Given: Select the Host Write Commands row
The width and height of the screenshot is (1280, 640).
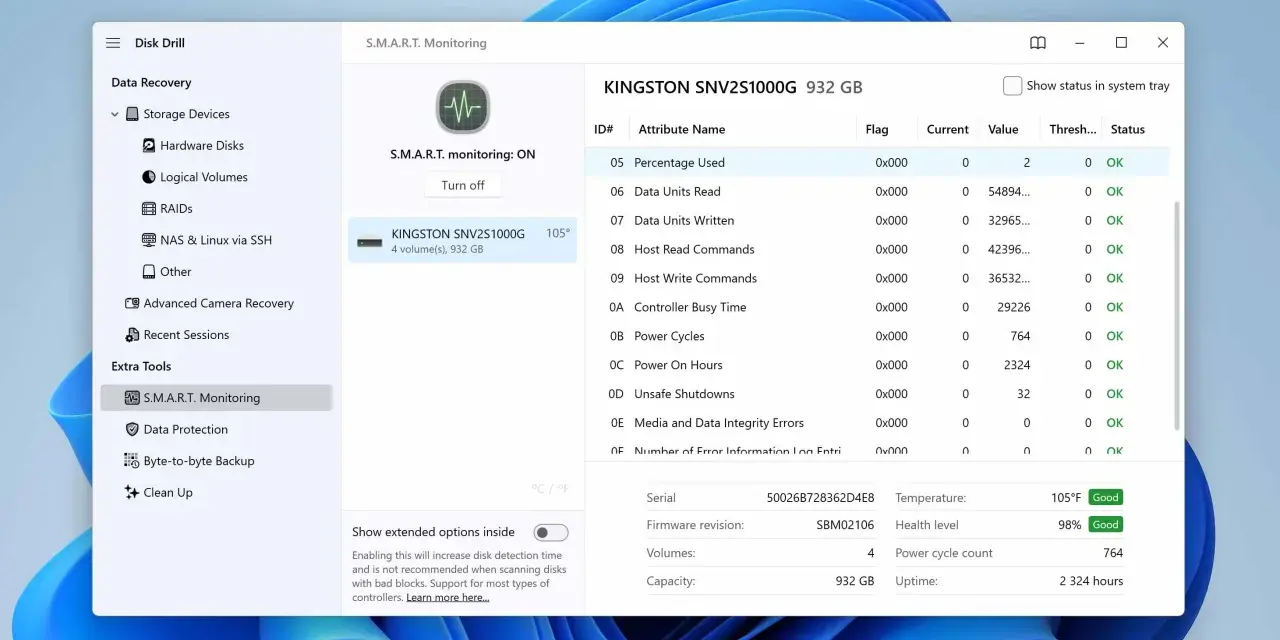Looking at the screenshot, I should [x=877, y=278].
